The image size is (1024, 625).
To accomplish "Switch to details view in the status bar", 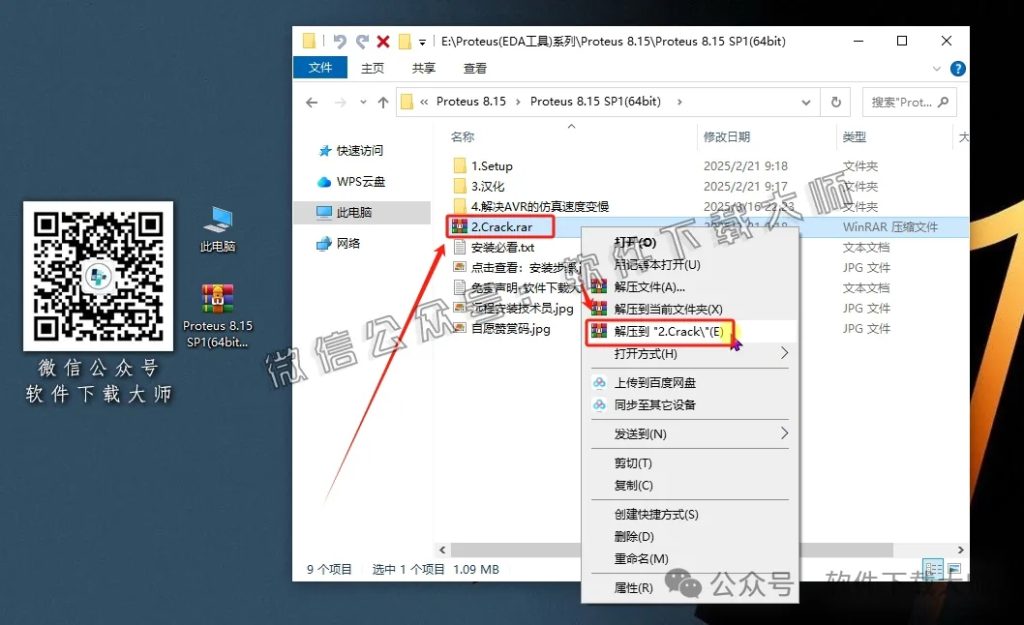I will [x=934, y=569].
